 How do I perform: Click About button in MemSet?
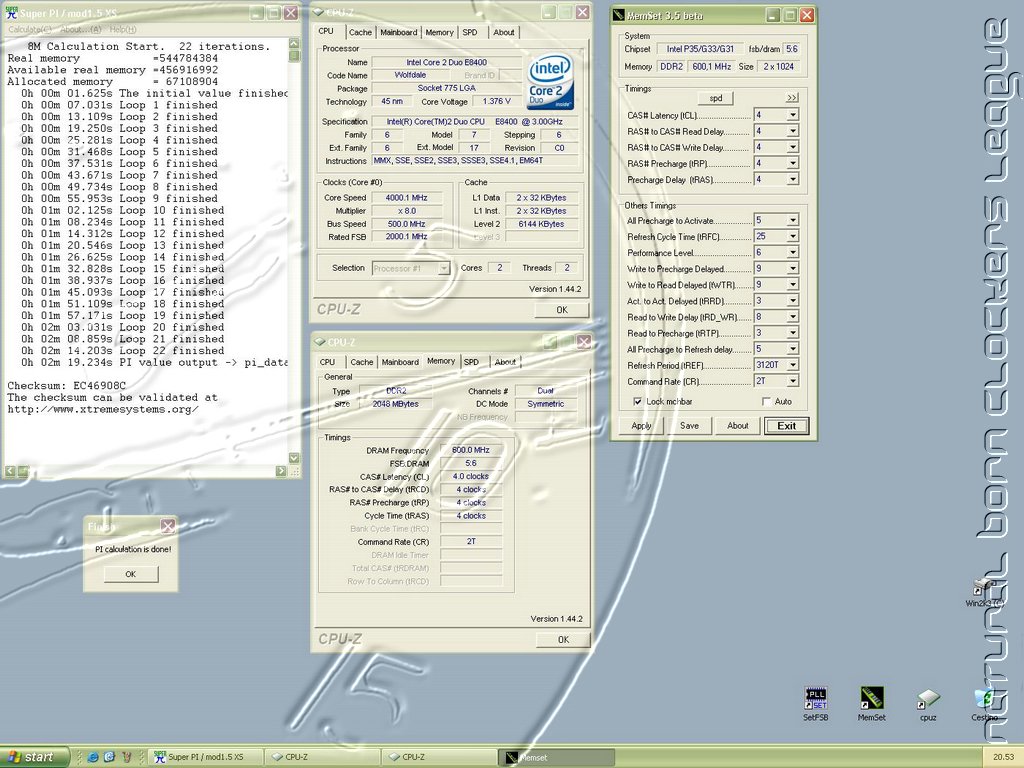click(x=737, y=426)
